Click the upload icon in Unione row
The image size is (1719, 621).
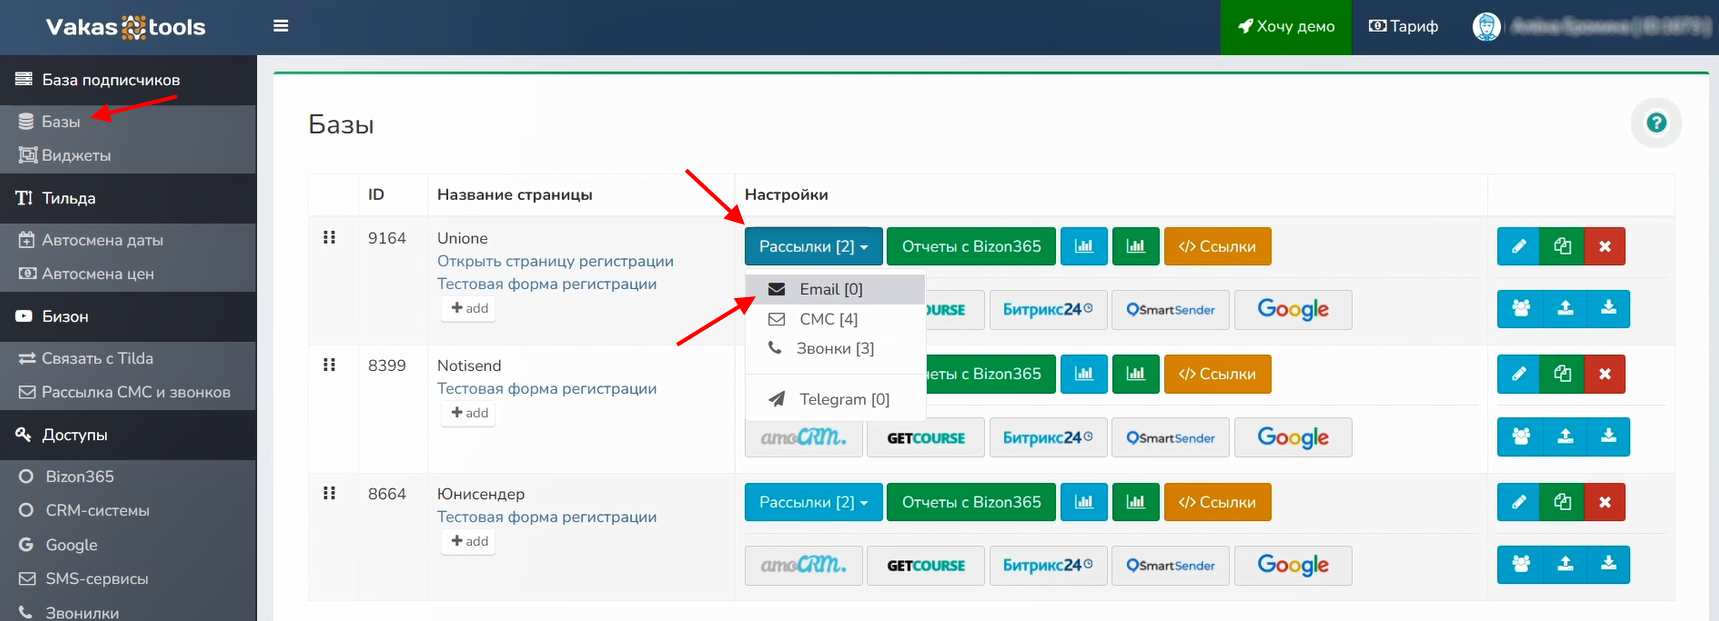click(1565, 309)
